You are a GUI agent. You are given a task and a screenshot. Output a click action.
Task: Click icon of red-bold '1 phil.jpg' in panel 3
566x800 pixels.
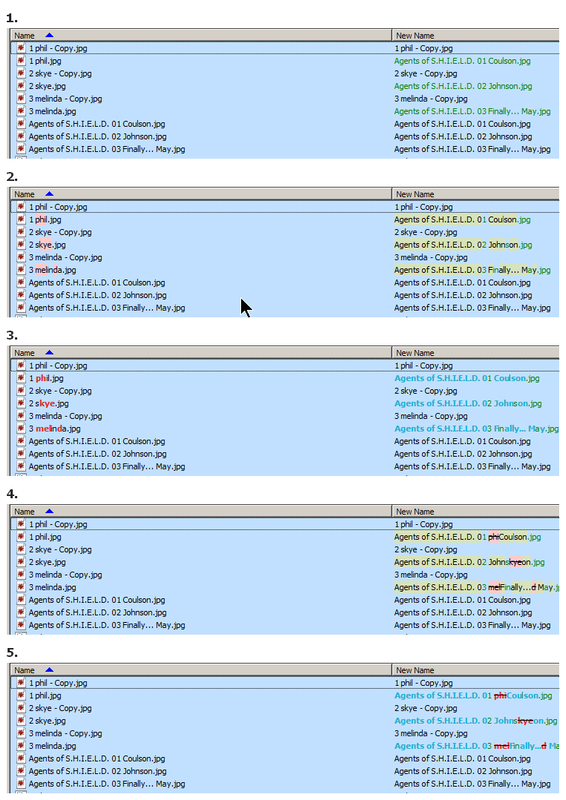tap(20, 378)
